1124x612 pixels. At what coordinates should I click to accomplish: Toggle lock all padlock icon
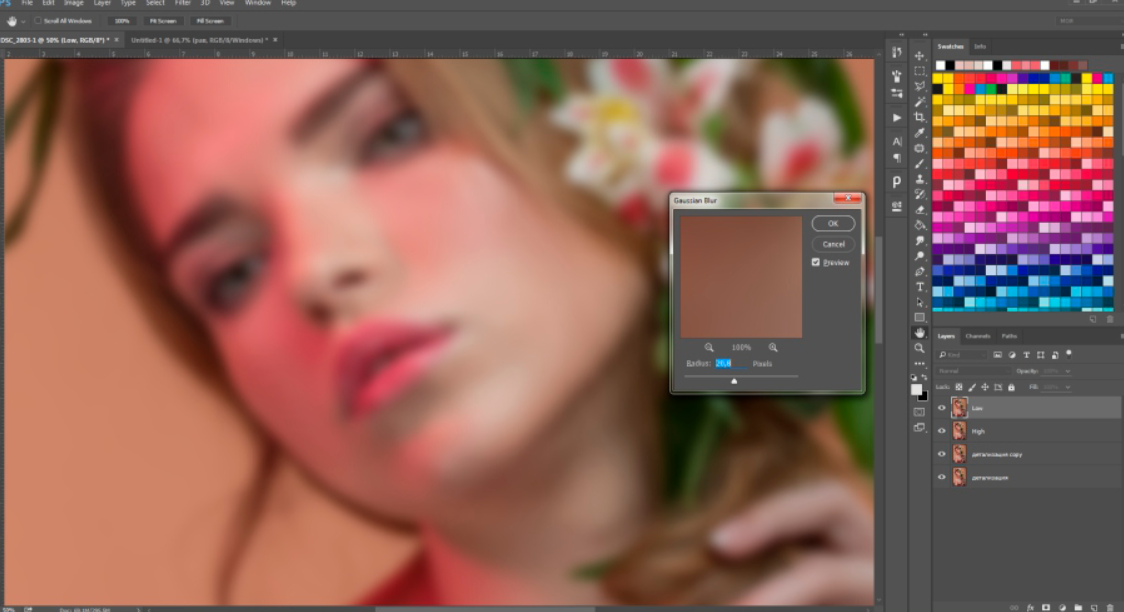(1011, 387)
